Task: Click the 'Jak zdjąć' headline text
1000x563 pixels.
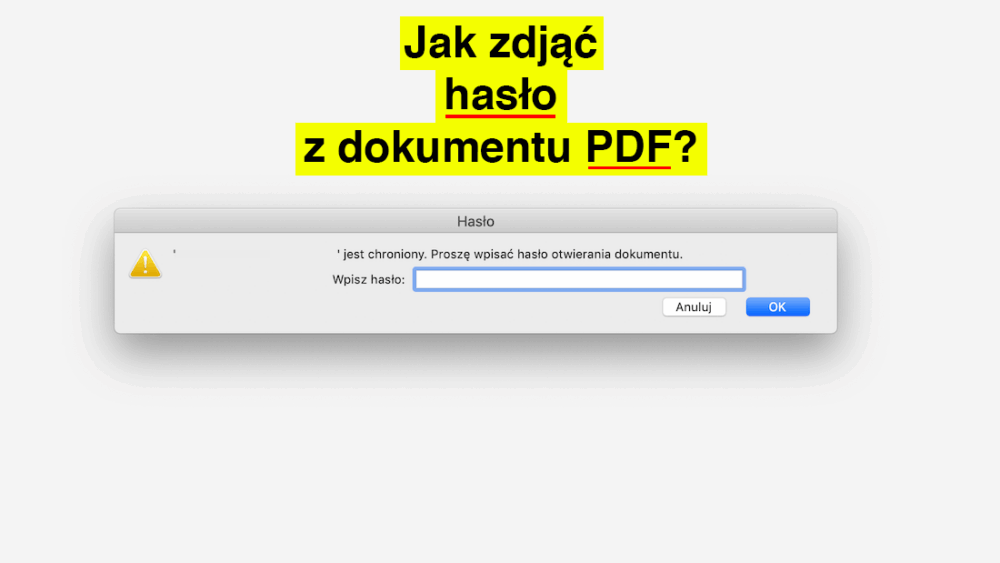Action: 501,43
